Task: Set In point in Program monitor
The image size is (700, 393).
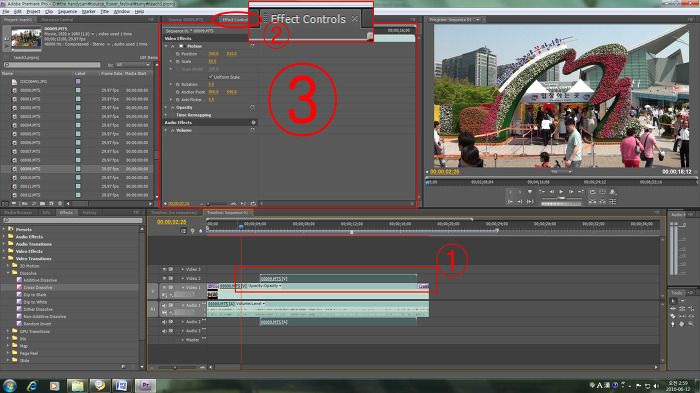Action: 510,192
